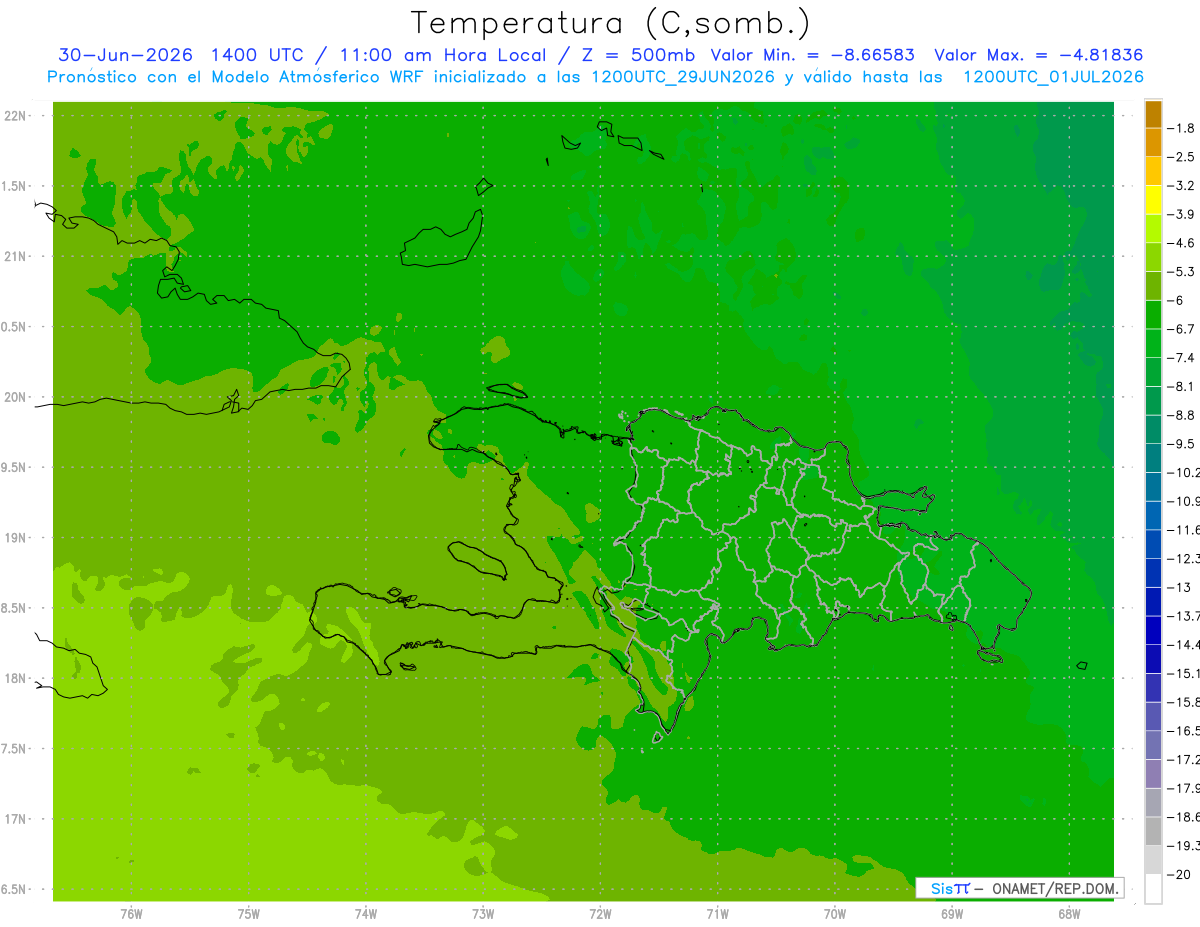This screenshot has height=927, width=1200.
Task: Click the '-2.5' colorbar value
Action: pos(1181,157)
